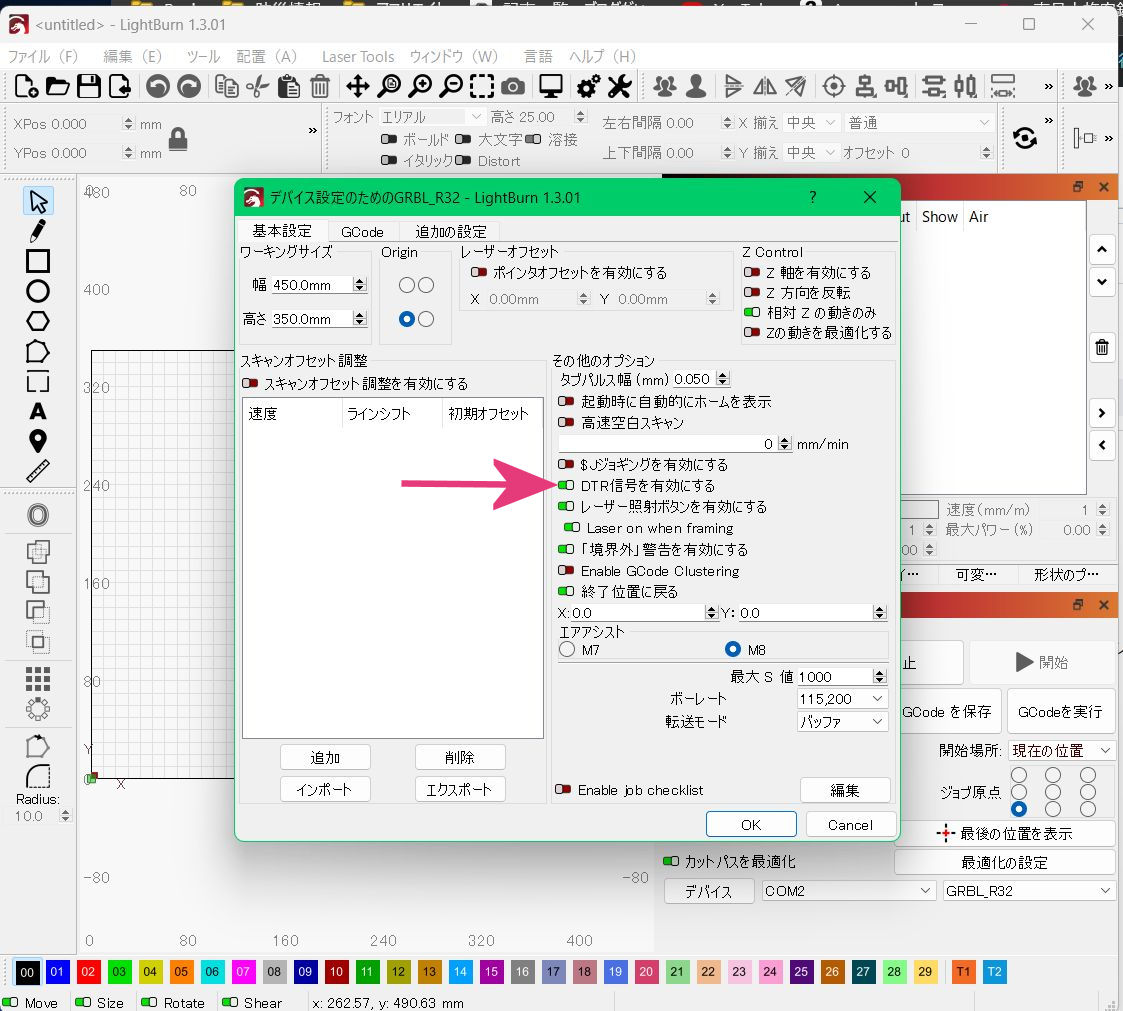1123x1011 pixels.
Task: Click the 幅 450.0mm width field
Action: (x=319, y=285)
